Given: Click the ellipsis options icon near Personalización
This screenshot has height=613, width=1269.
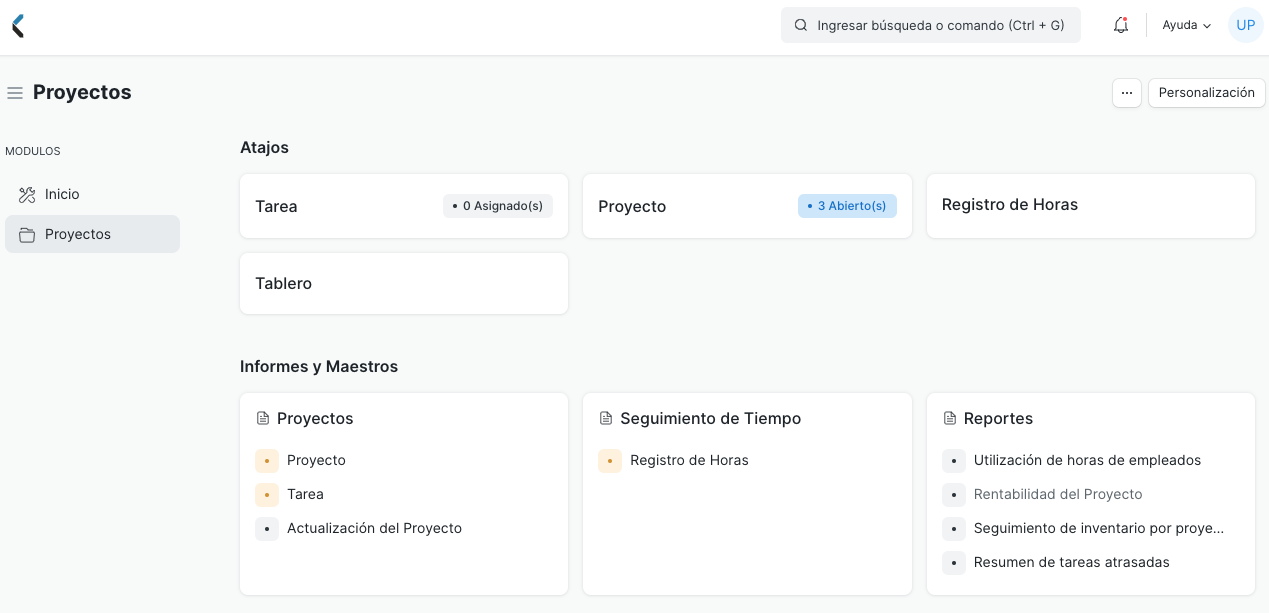Looking at the screenshot, I should (x=1127, y=93).
